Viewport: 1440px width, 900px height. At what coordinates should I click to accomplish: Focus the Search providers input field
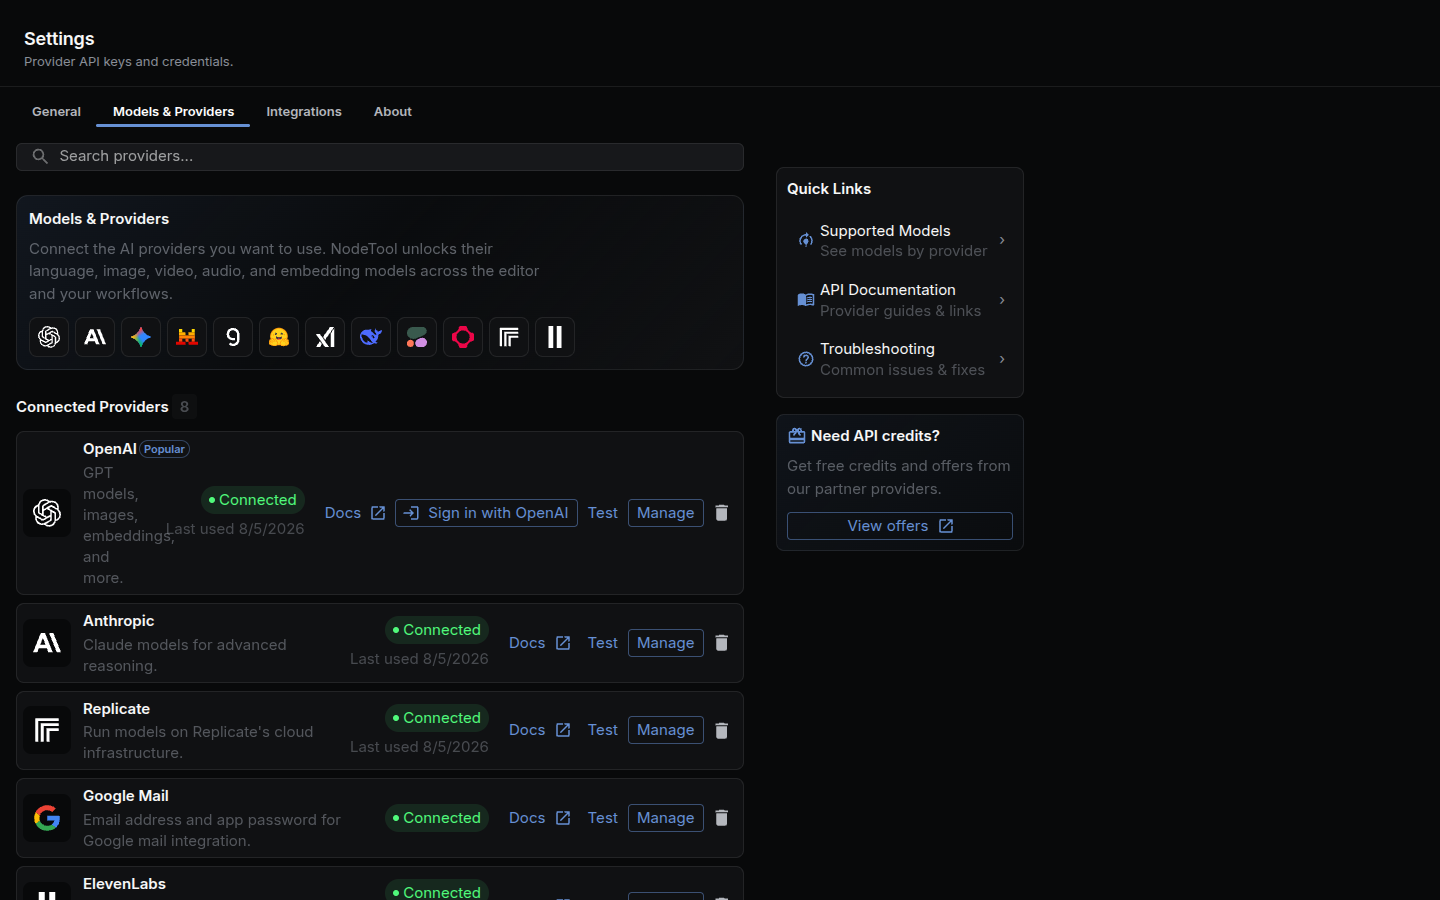(380, 156)
